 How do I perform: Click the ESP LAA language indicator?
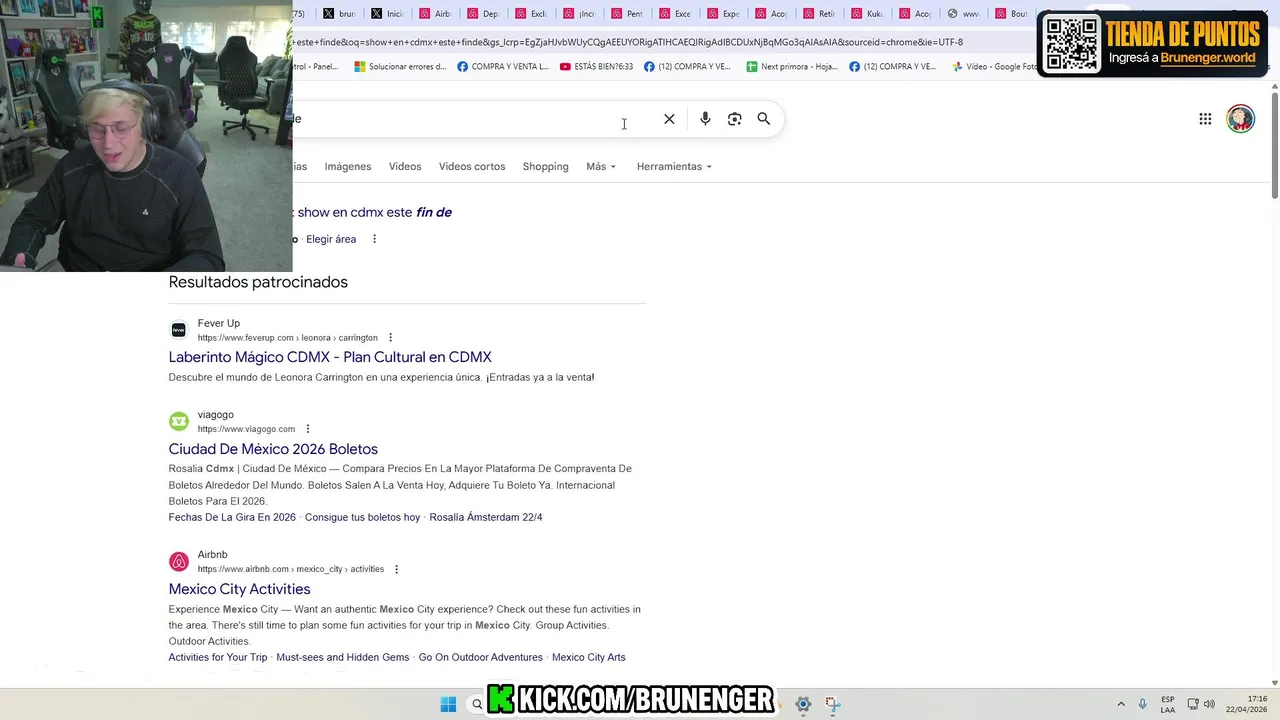tap(1168, 704)
